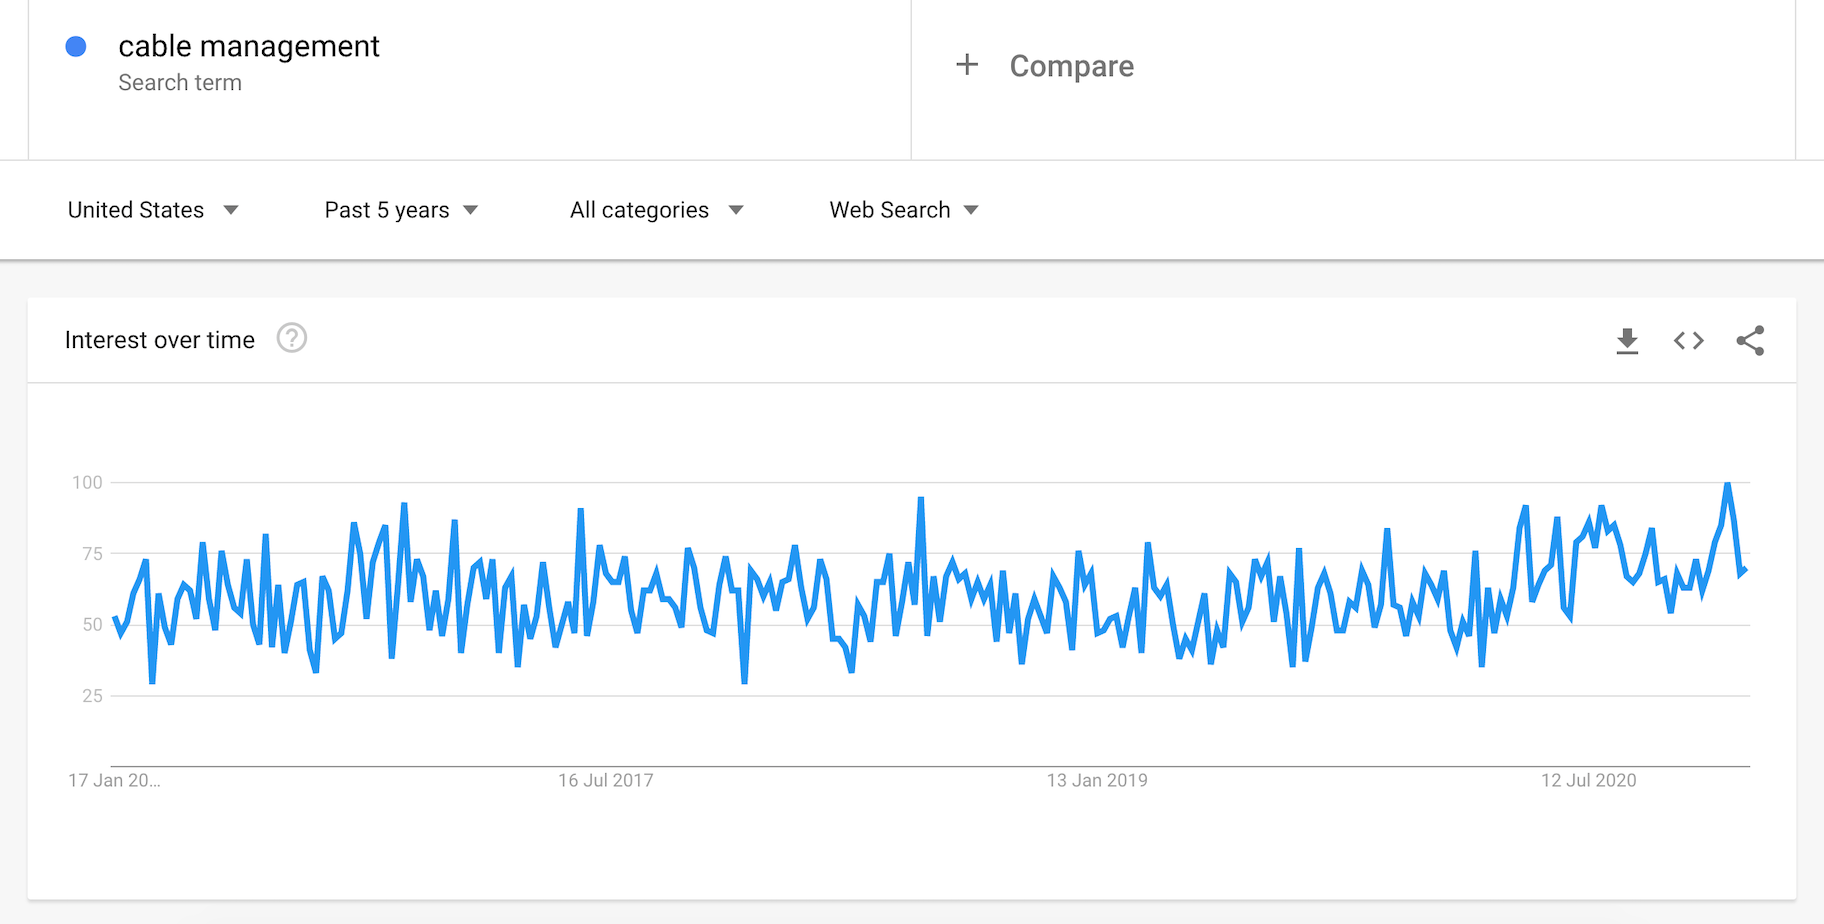Click the embed code icon
Screen dimensions: 1824x924
[x=1689, y=341]
